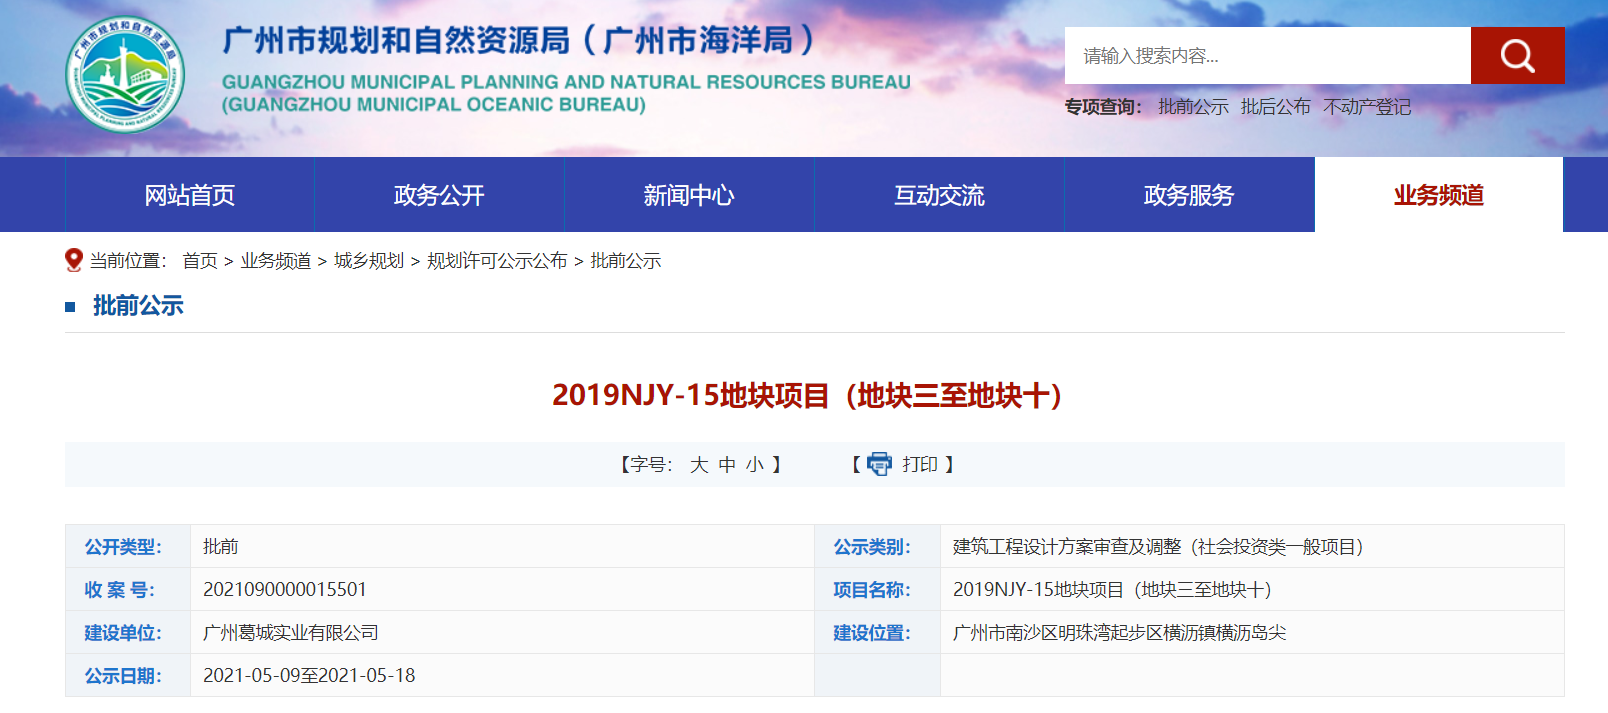This screenshot has height=713, width=1608.
Task: Set font size to 小
Action: pos(755,465)
